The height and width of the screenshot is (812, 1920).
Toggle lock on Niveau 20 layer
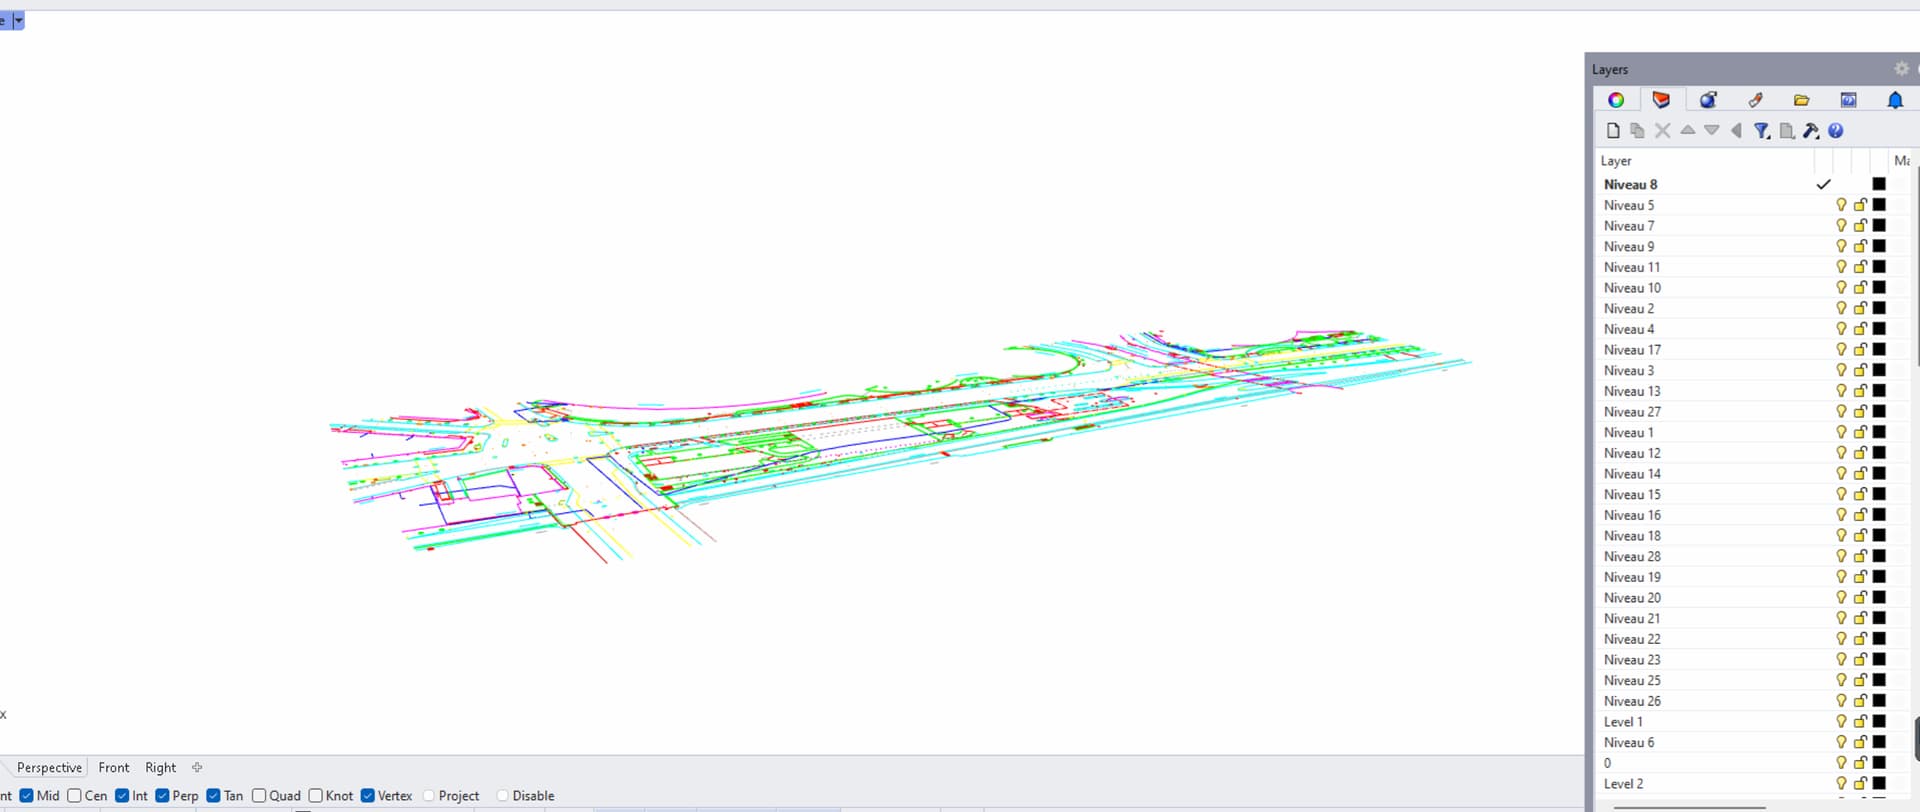click(1860, 598)
